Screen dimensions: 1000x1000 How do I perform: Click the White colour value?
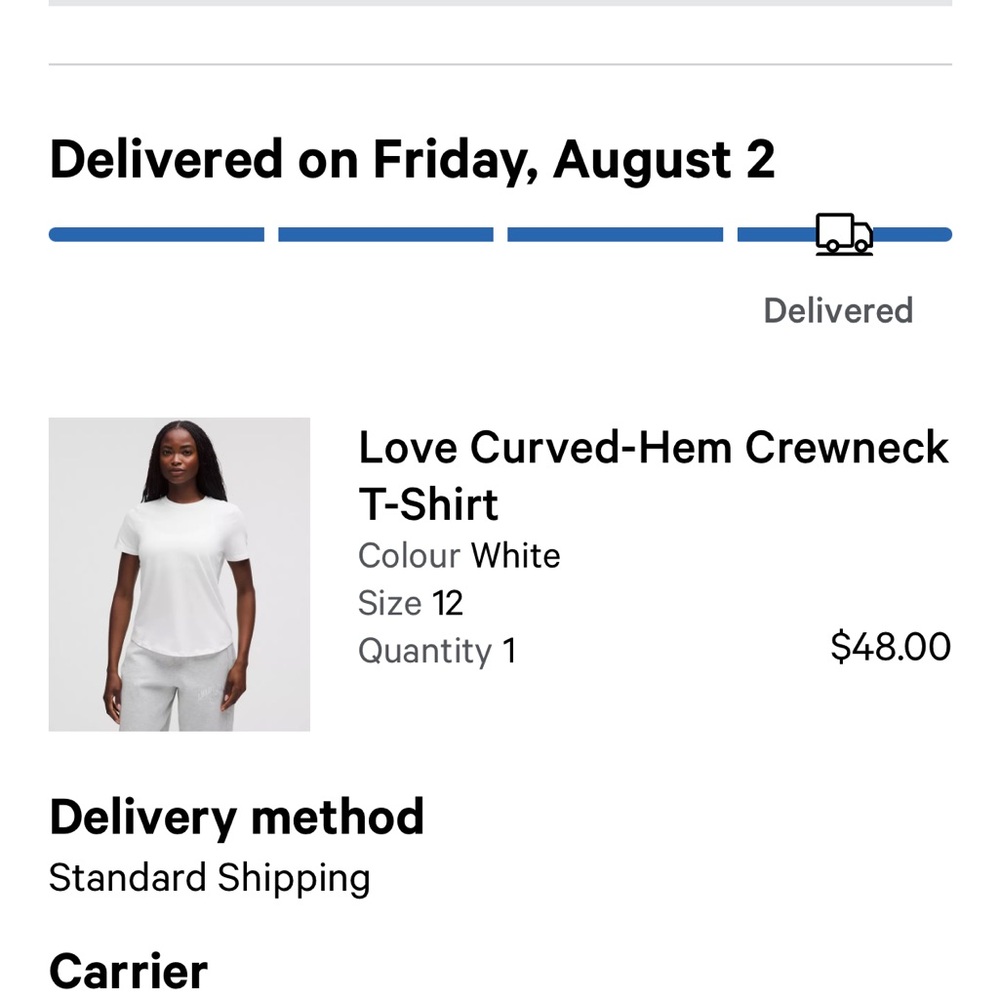515,555
